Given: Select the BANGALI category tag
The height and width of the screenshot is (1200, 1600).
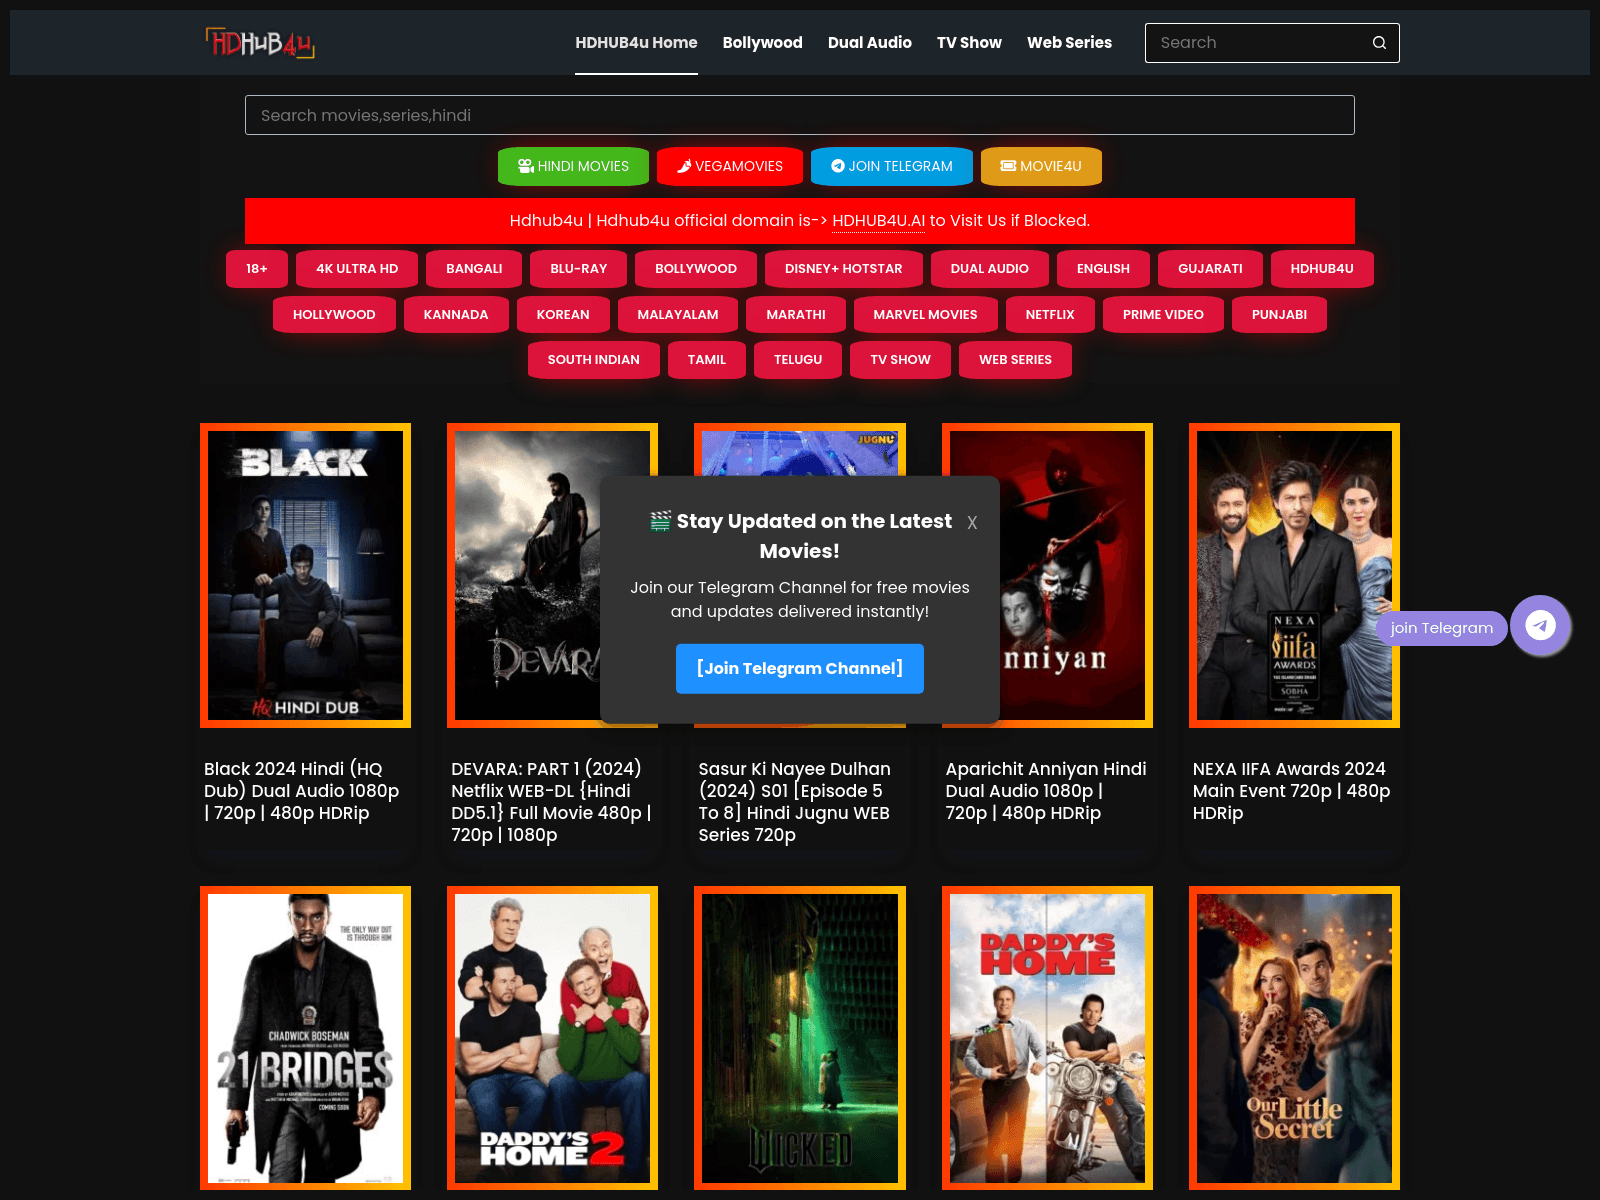Looking at the screenshot, I should (474, 269).
